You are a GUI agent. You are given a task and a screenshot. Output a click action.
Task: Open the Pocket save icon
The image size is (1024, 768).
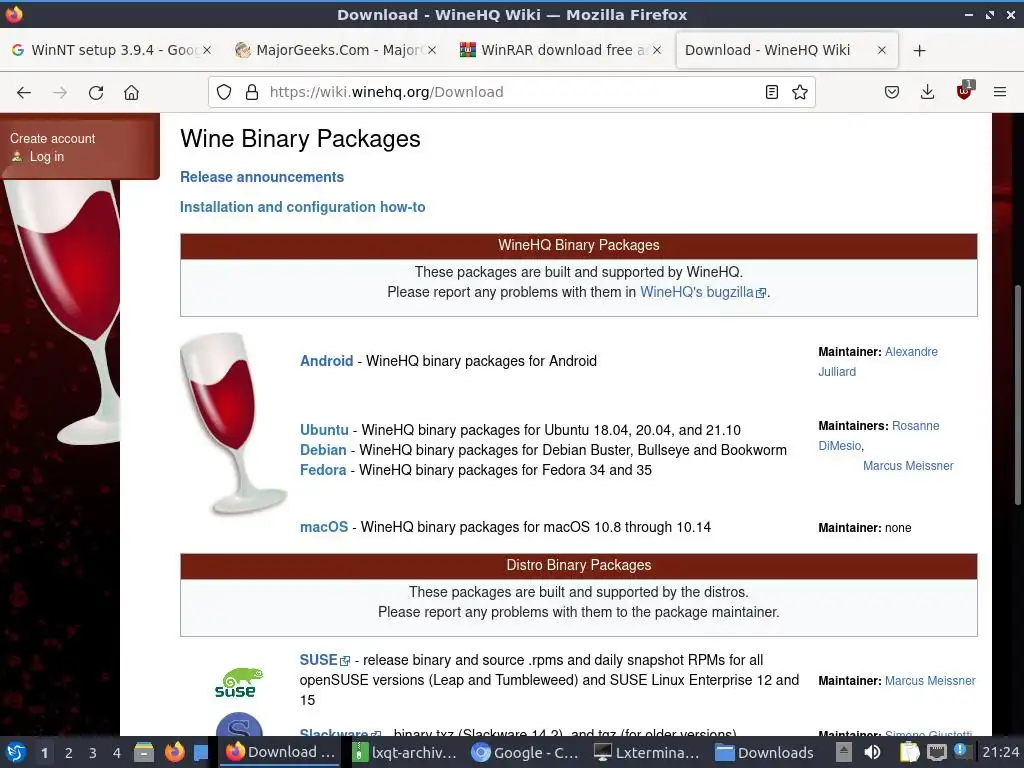(x=891, y=92)
